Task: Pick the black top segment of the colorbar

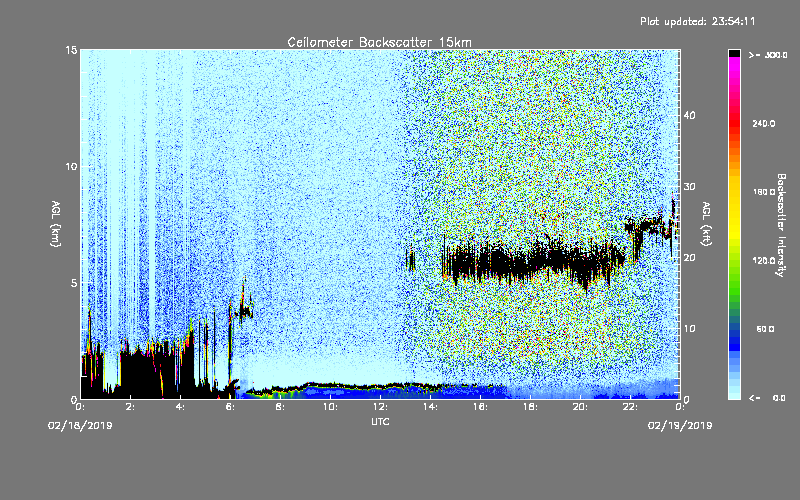Action: coord(734,53)
